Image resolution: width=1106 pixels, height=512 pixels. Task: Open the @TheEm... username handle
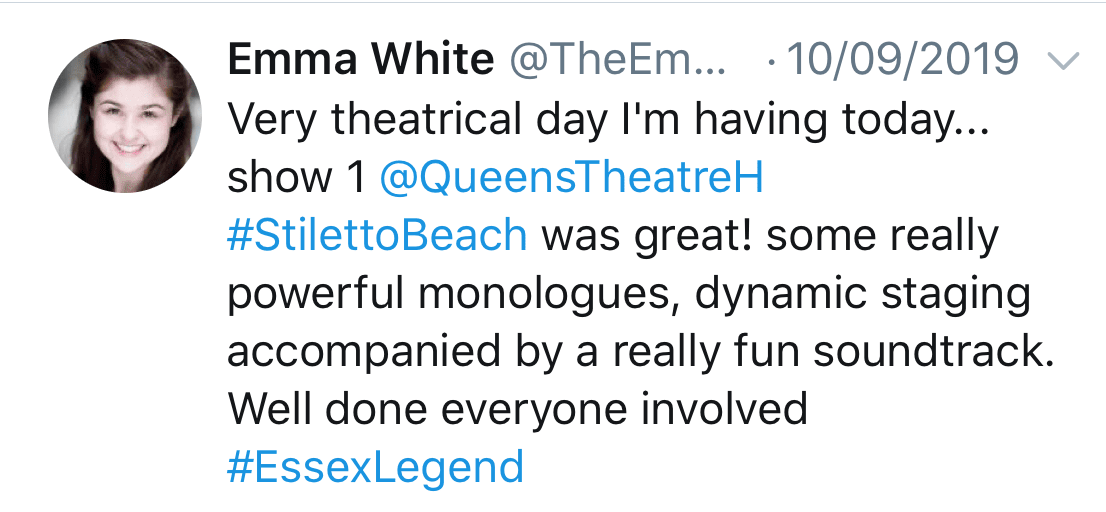pos(616,61)
